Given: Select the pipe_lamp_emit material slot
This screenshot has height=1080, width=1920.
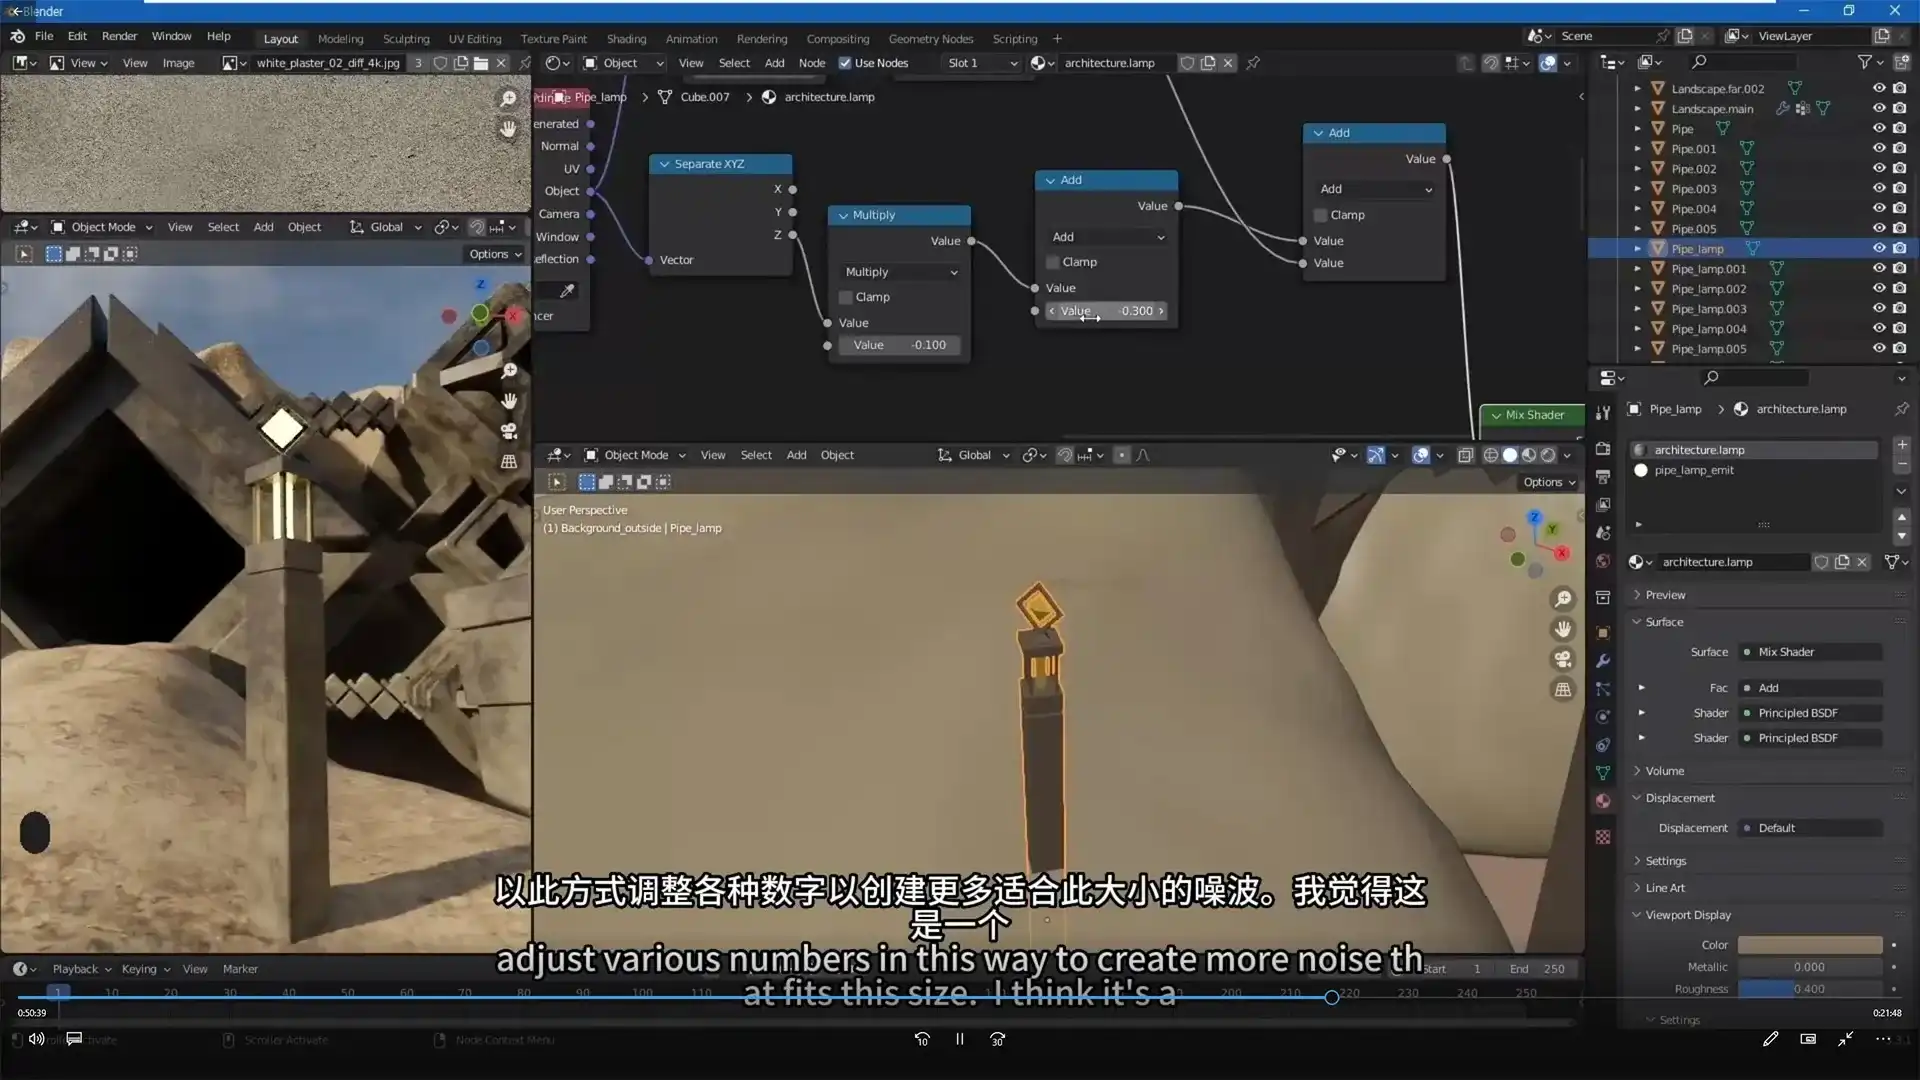Looking at the screenshot, I should [x=1694, y=470].
